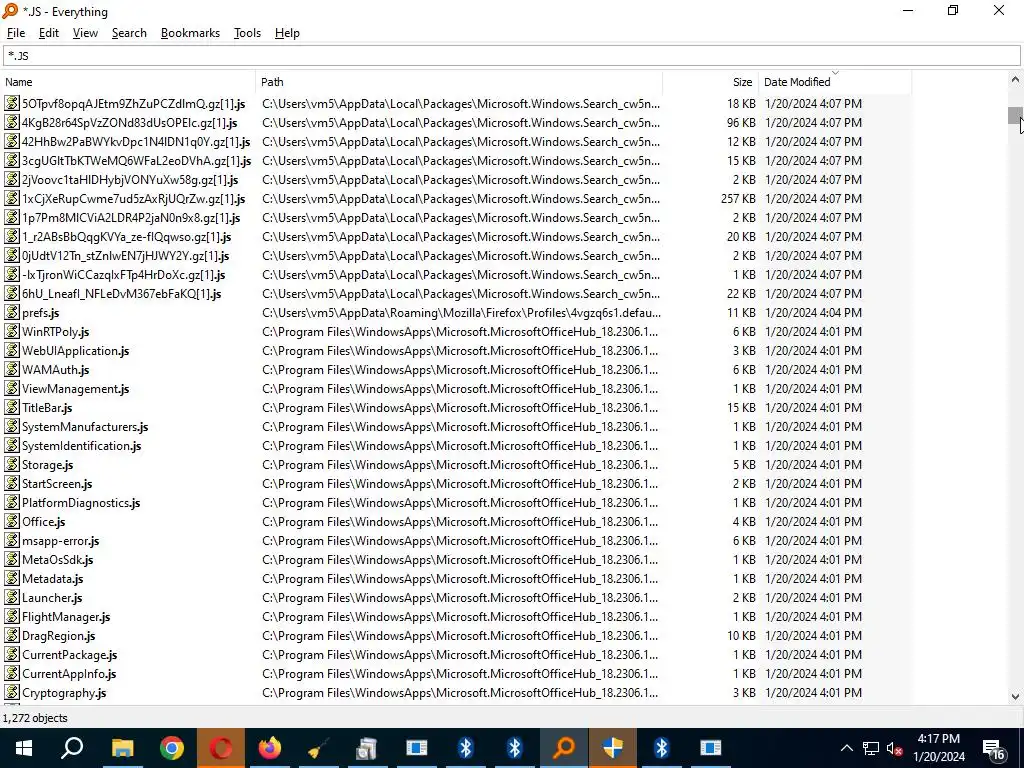Select the JS icon of prefs.js
Image resolution: width=1024 pixels, height=768 pixels.
pos(12,313)
